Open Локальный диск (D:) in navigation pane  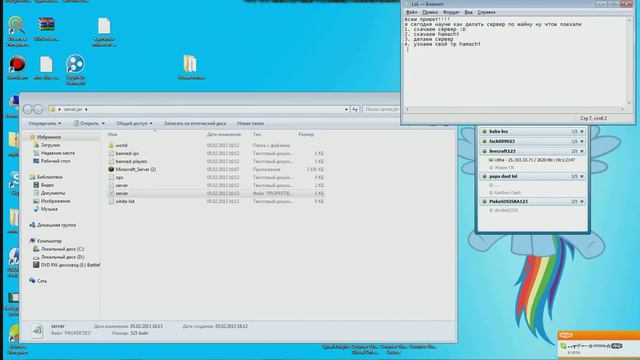[62, 257]
